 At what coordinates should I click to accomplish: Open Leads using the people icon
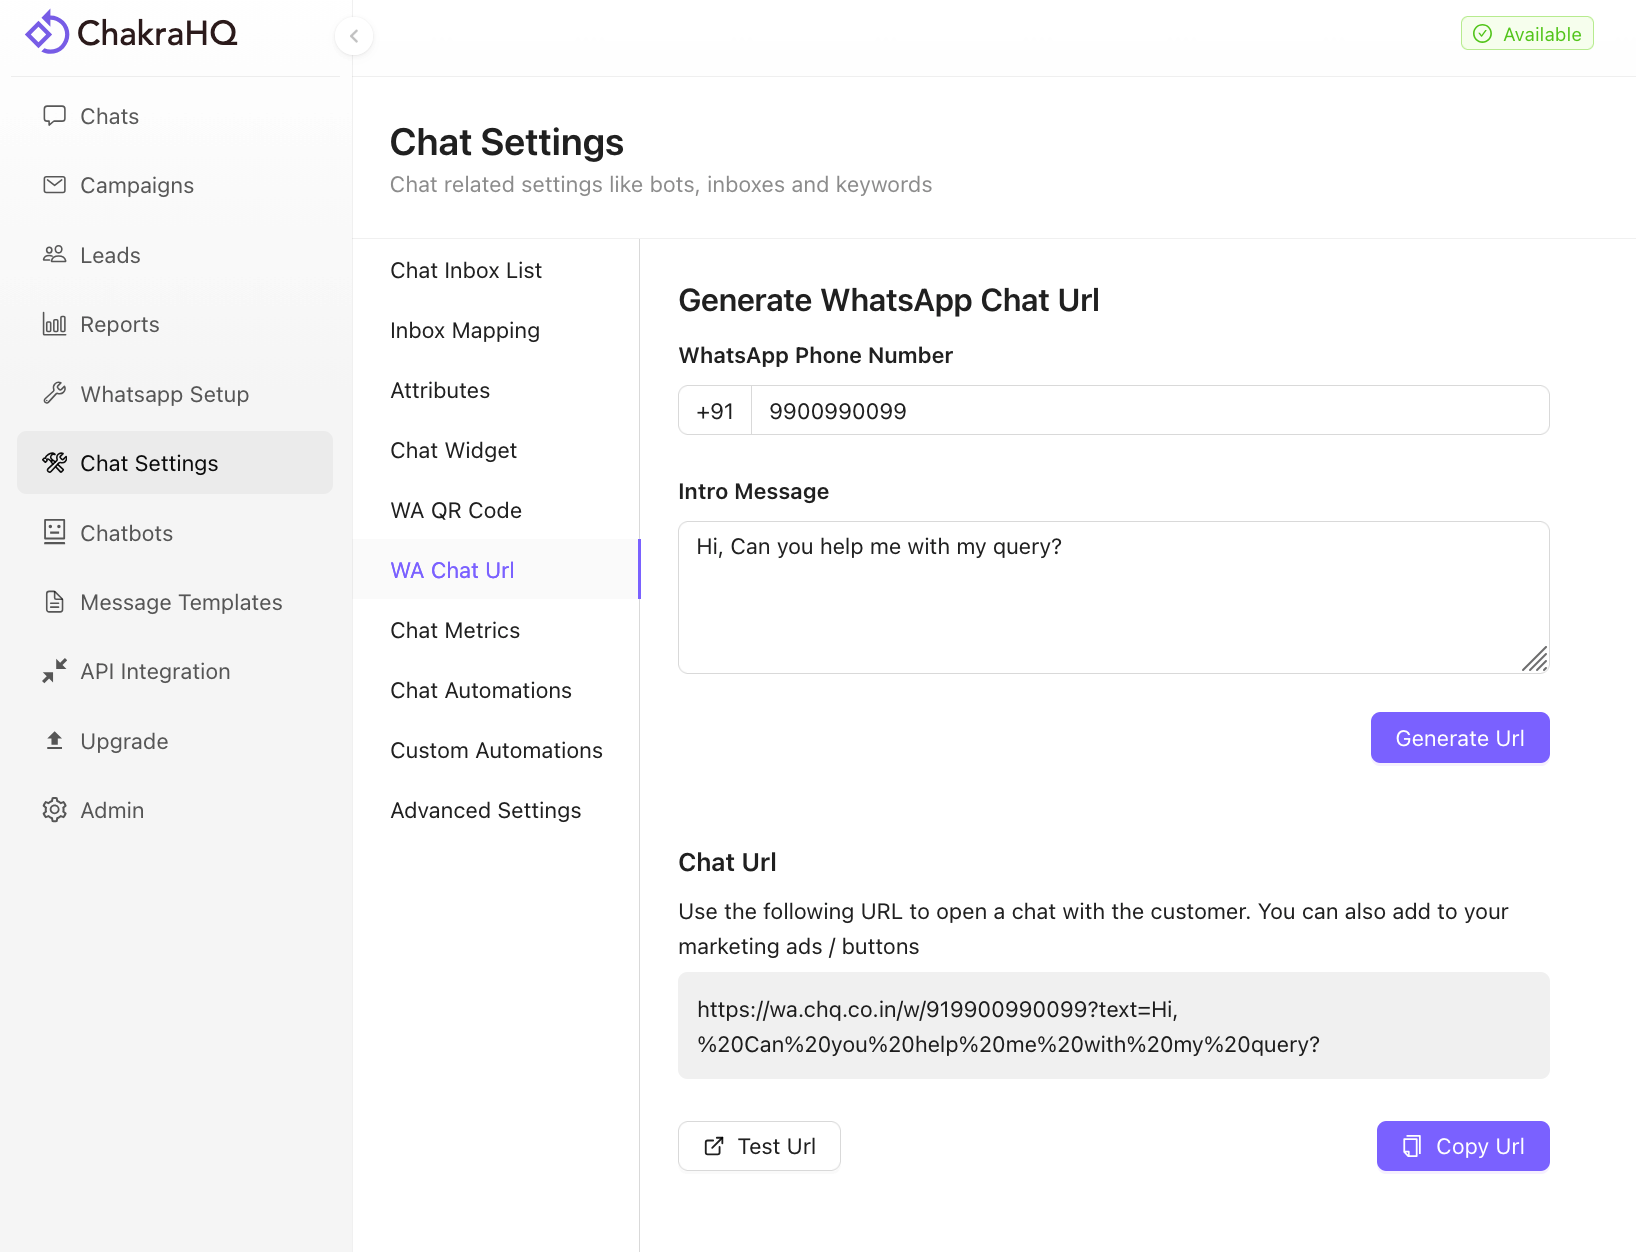click(55, 255)
